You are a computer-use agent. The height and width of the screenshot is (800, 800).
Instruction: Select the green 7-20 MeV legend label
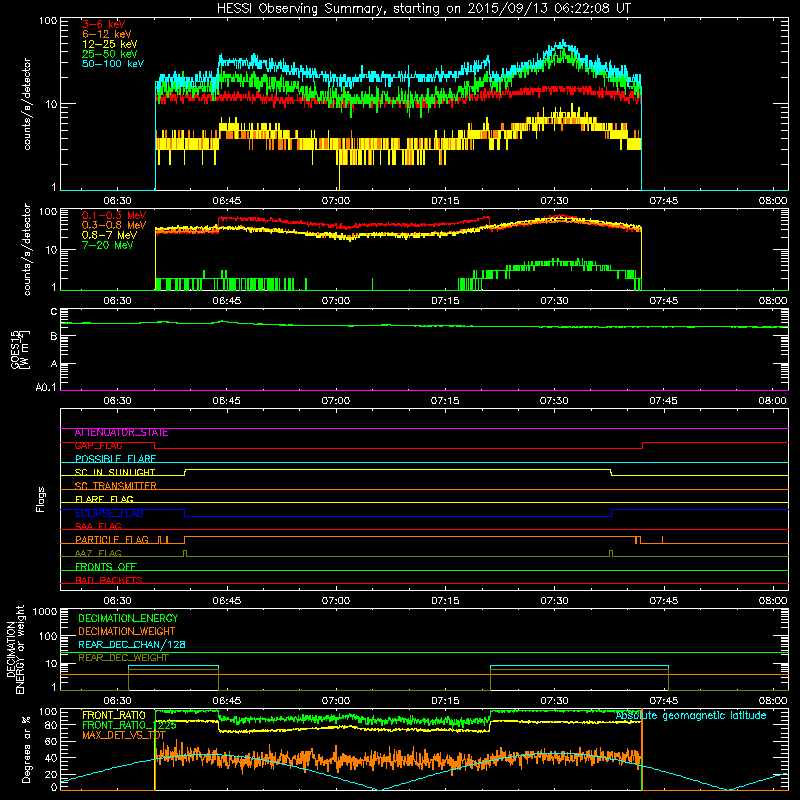(x=108, y=245)
